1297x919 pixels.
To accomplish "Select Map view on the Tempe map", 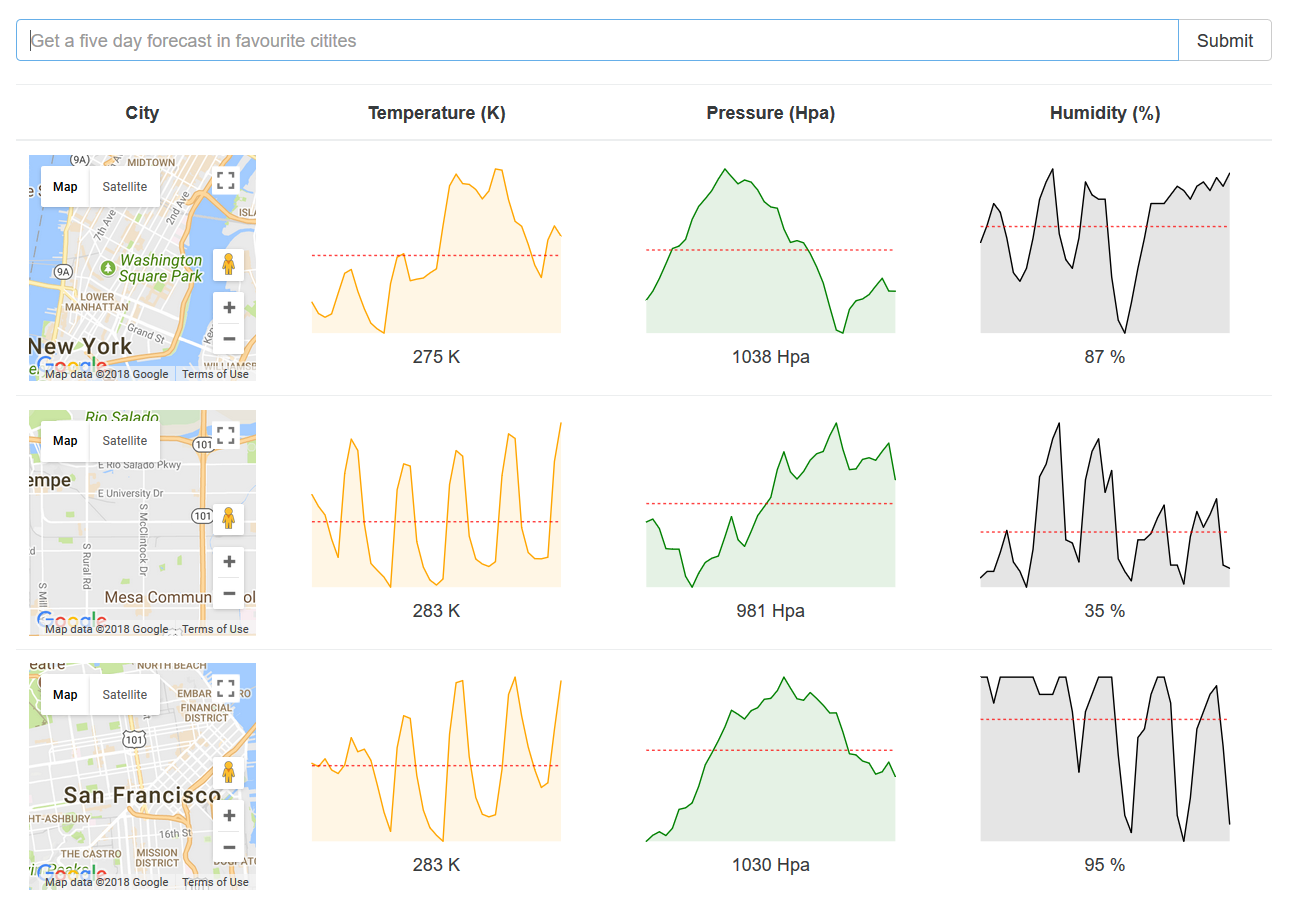I will pos(65,441).
